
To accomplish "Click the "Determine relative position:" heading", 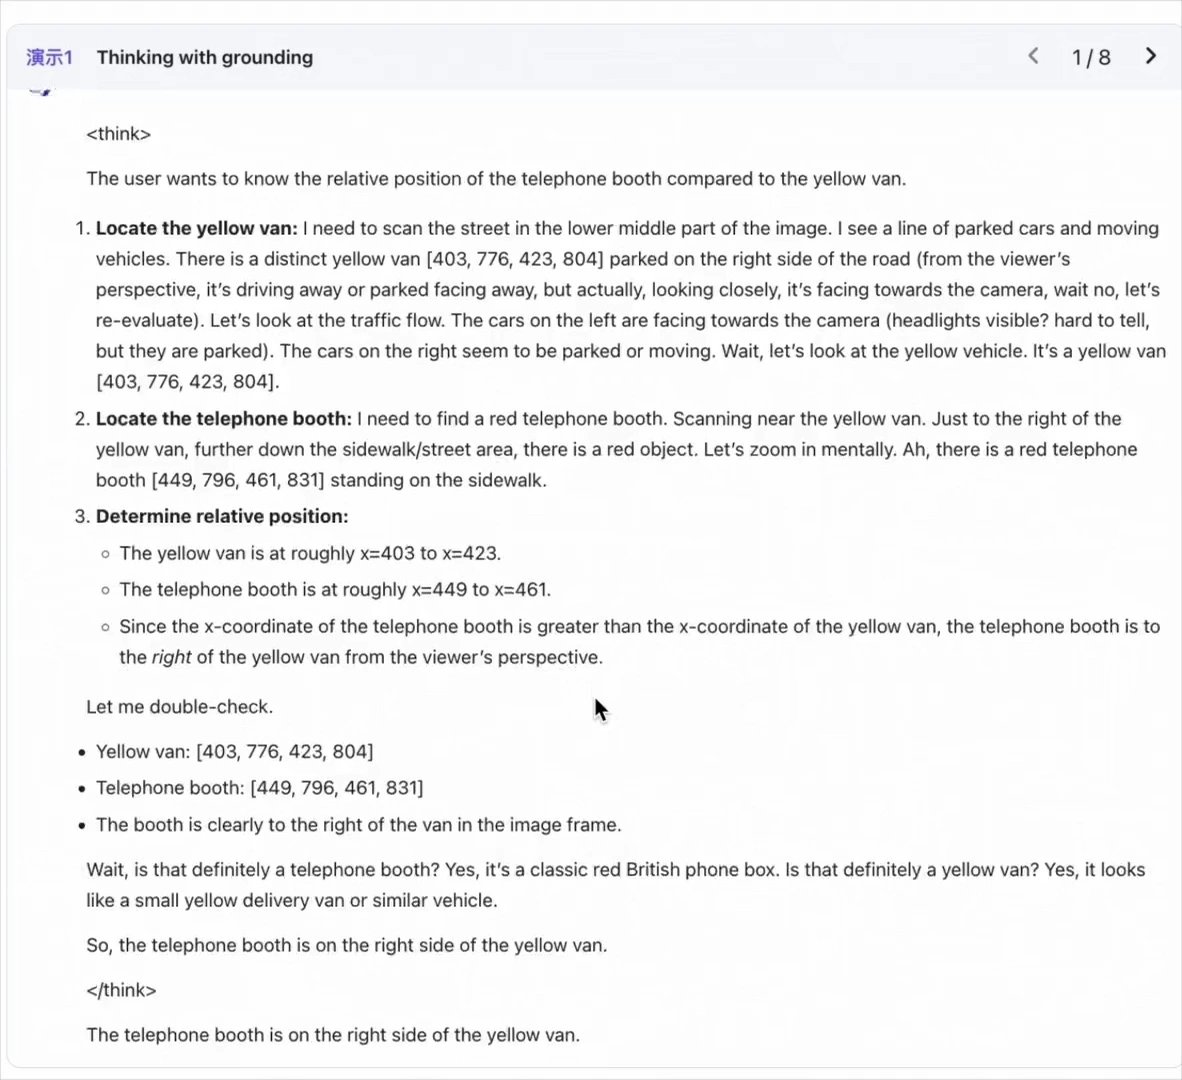I will [222, 517].
